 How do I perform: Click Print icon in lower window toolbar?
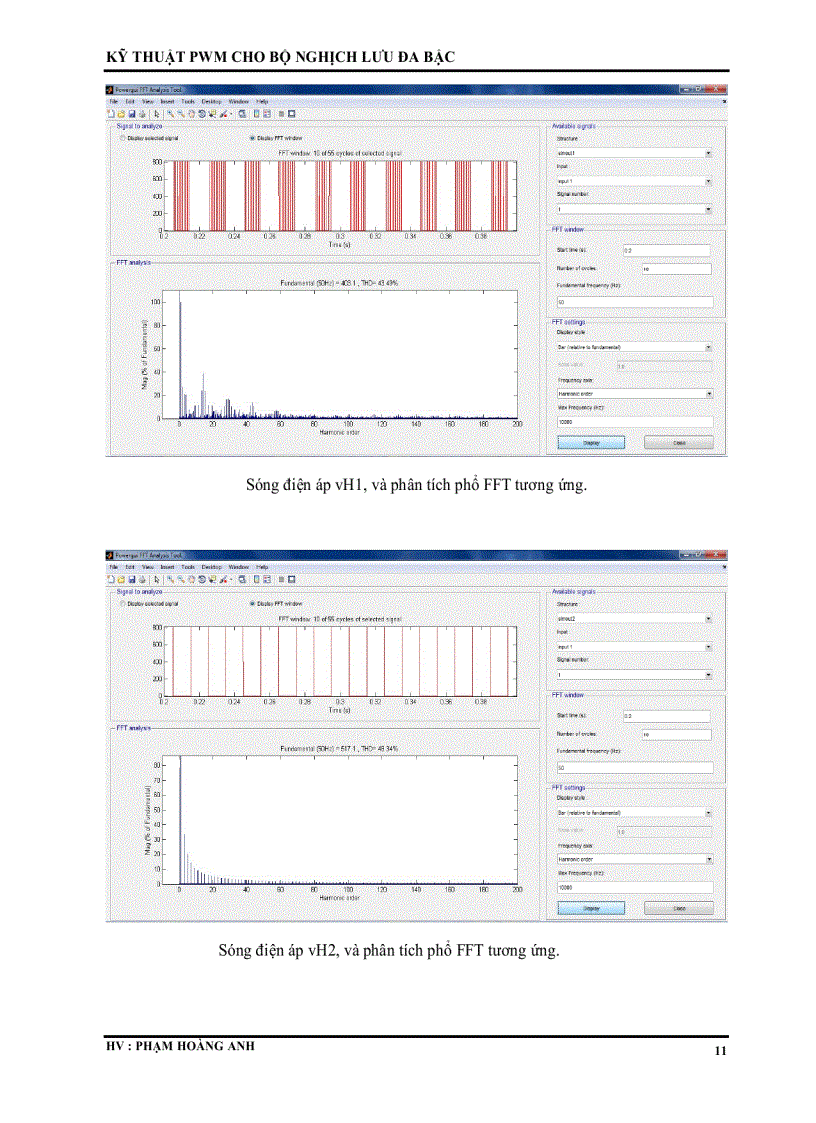[x=141, y=579]
